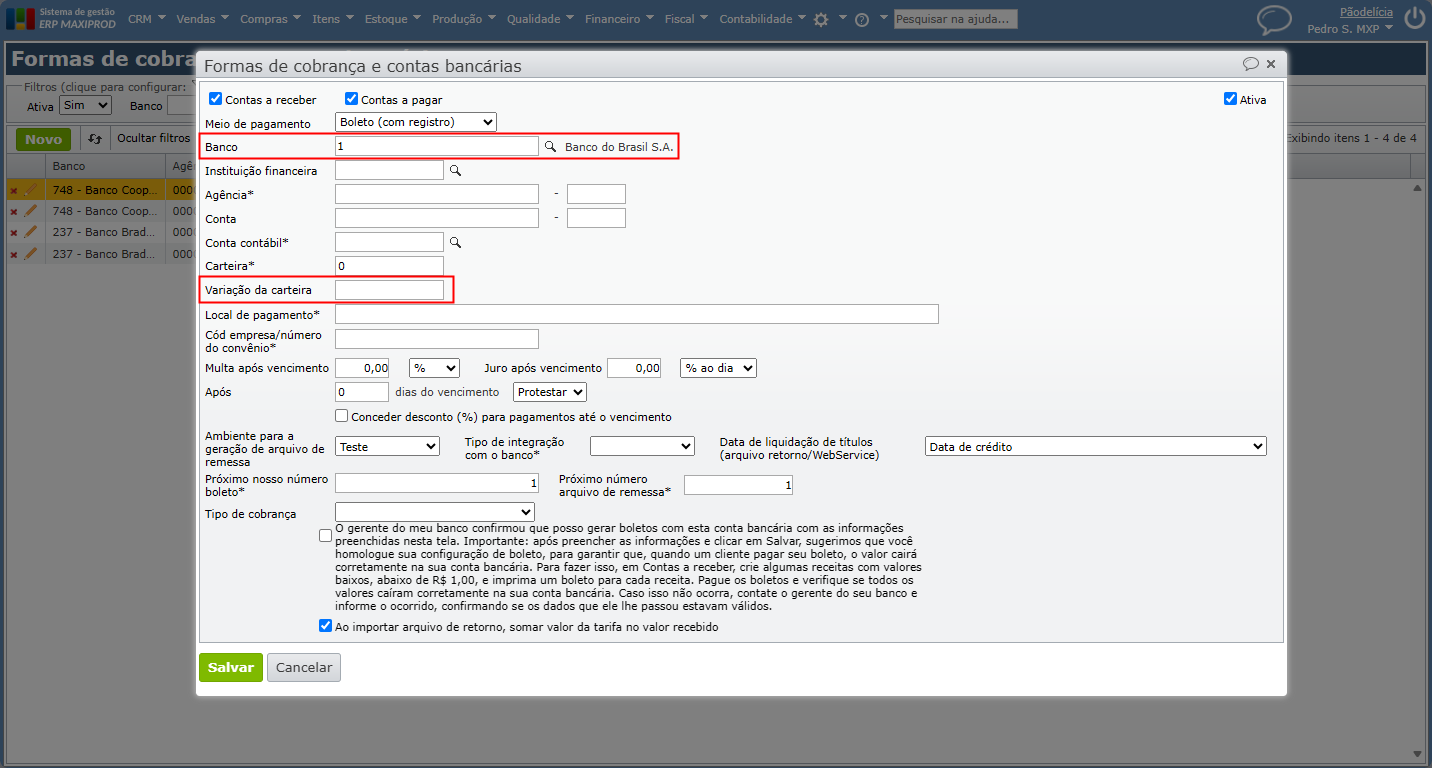Click the Banco code input field
This screenshot has width=1432, height=768.
(x=437, y=146)
